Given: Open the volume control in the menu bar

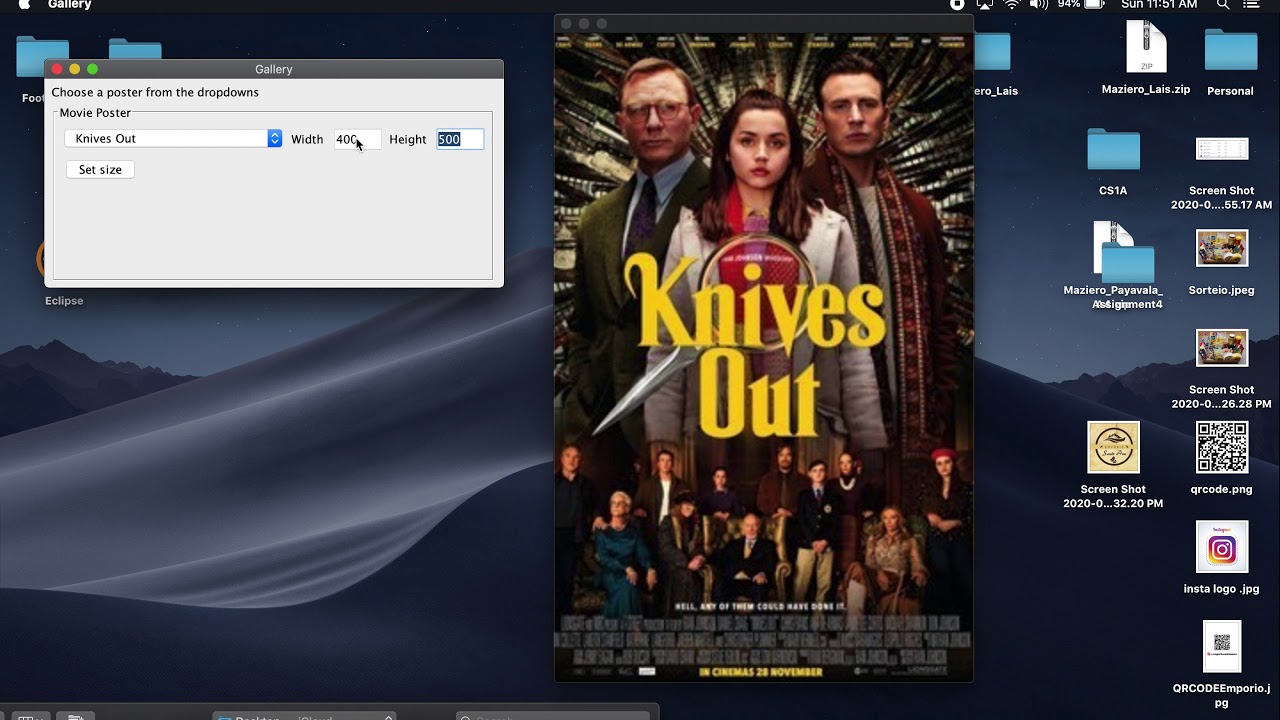Looking at the screenshot, I should coord(1039,5).
